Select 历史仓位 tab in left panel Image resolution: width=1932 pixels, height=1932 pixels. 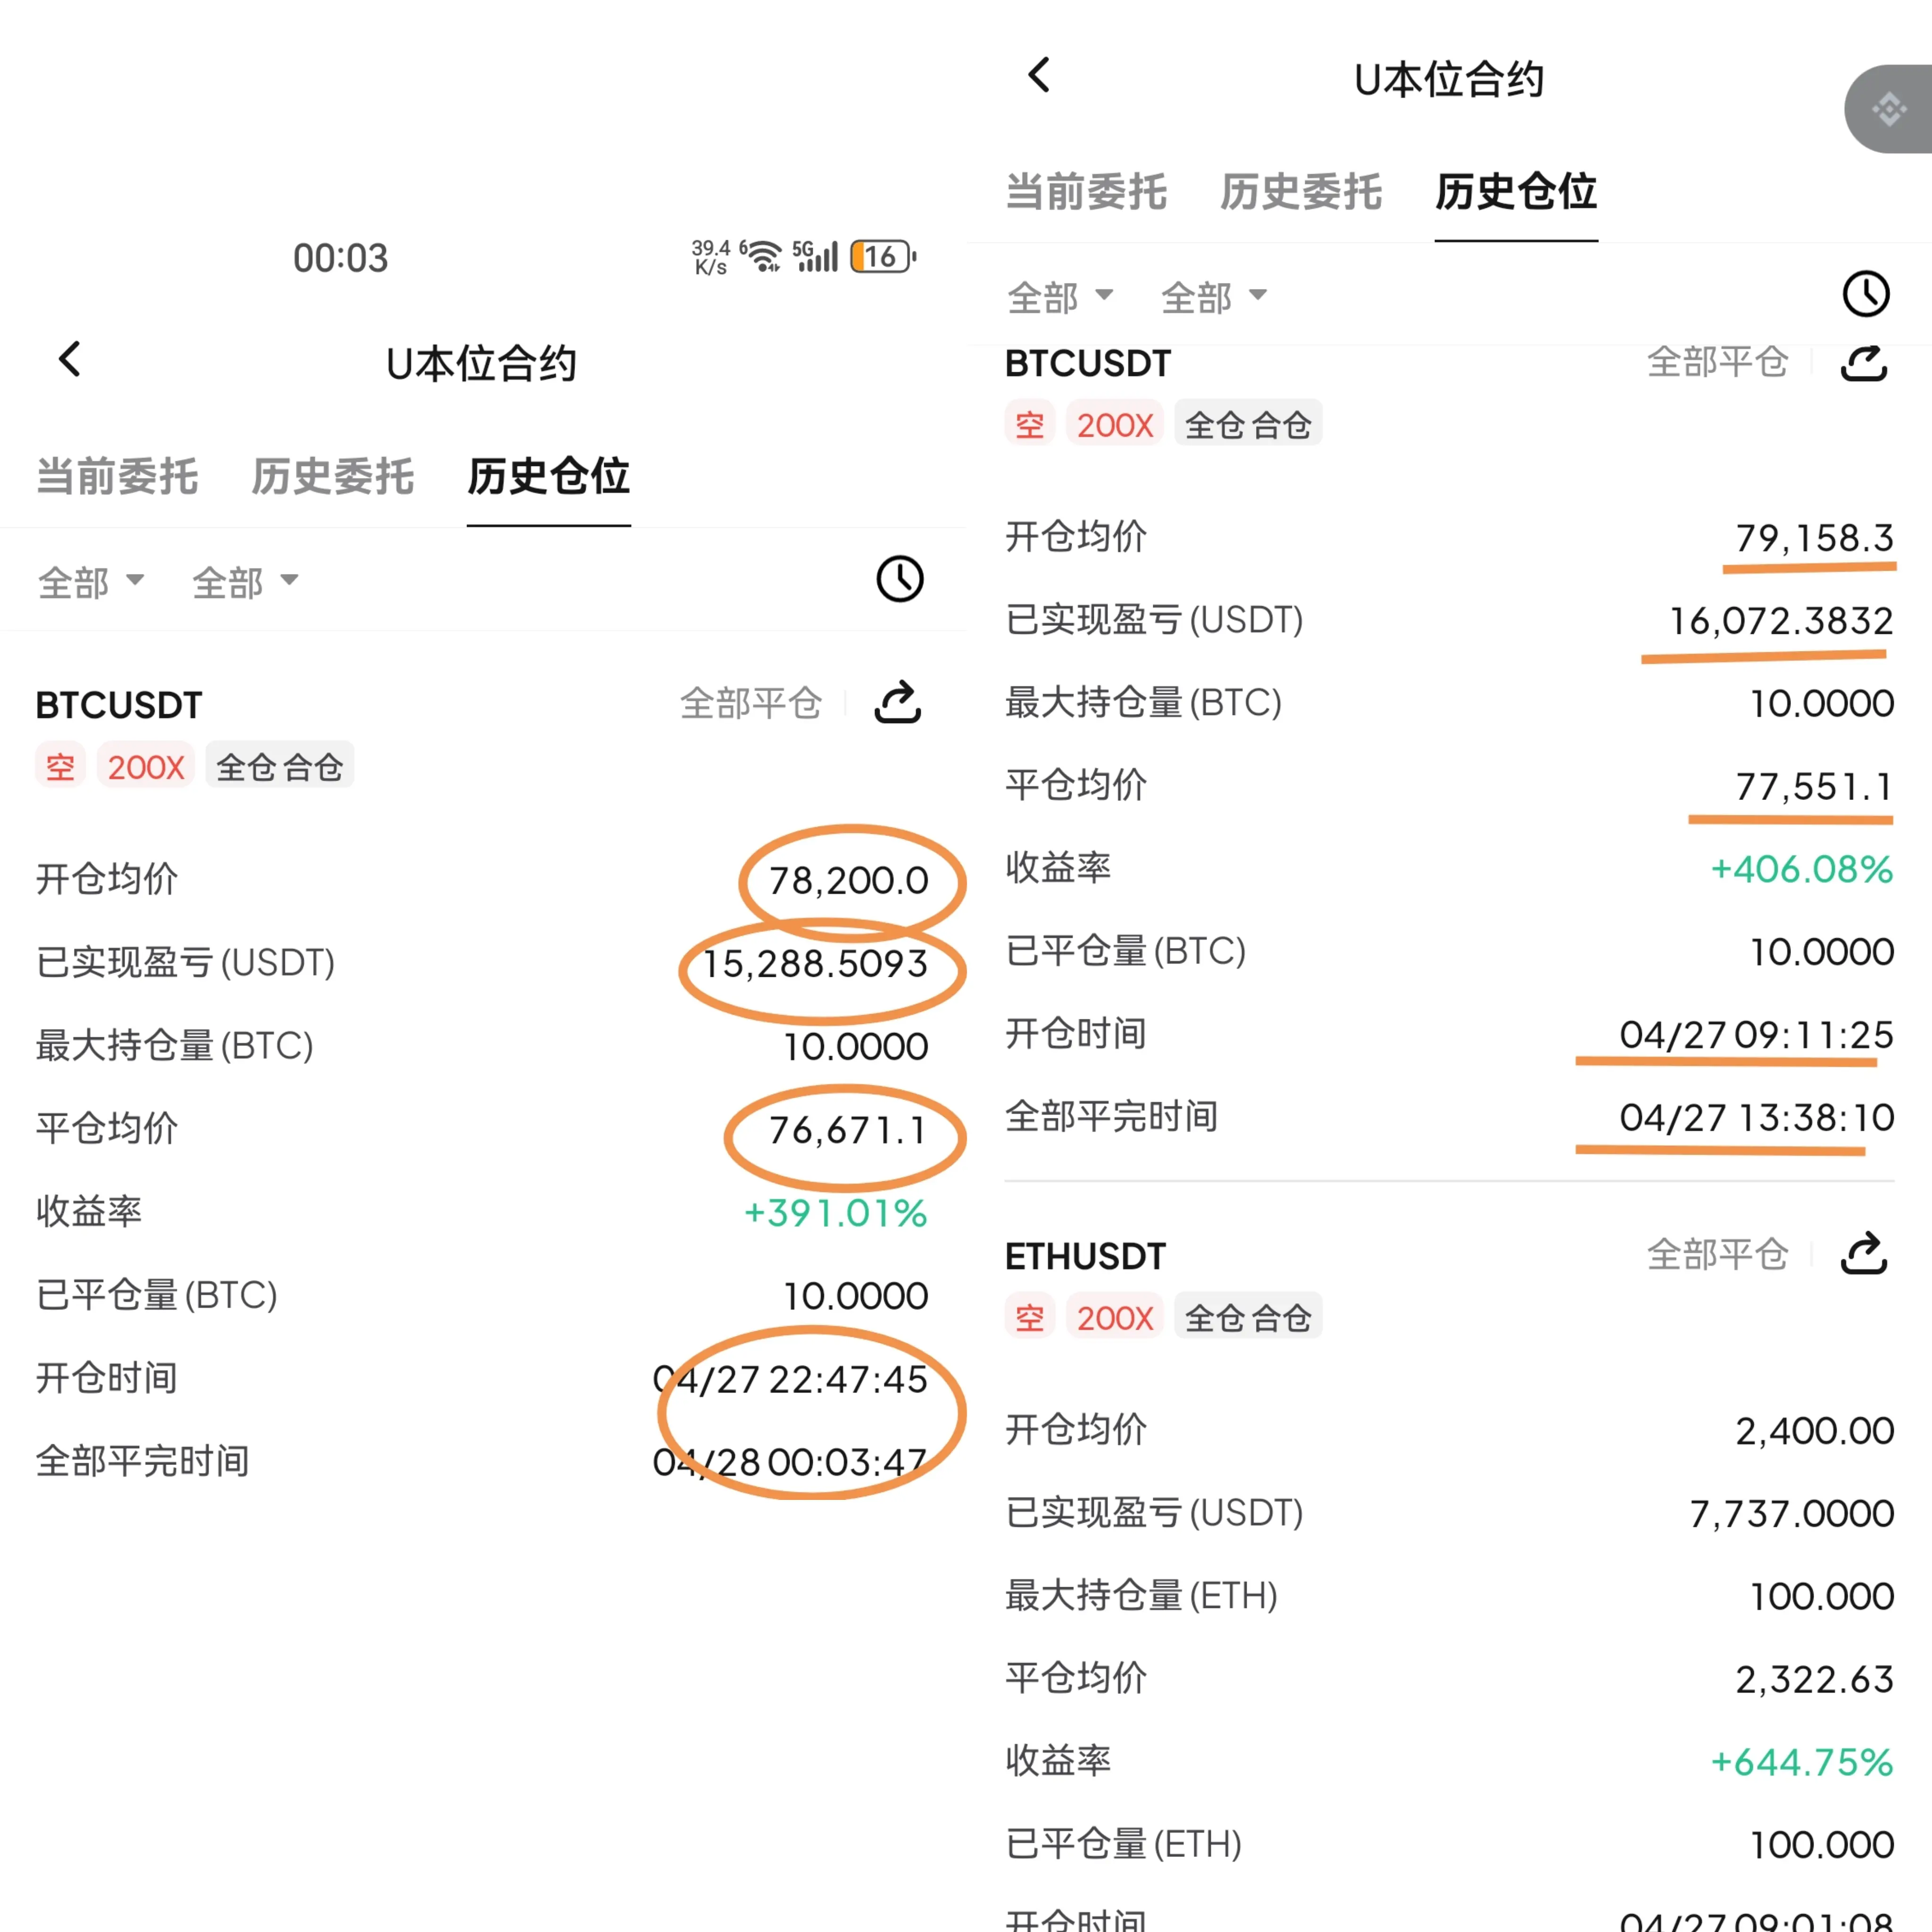click(x=548, y=476)
